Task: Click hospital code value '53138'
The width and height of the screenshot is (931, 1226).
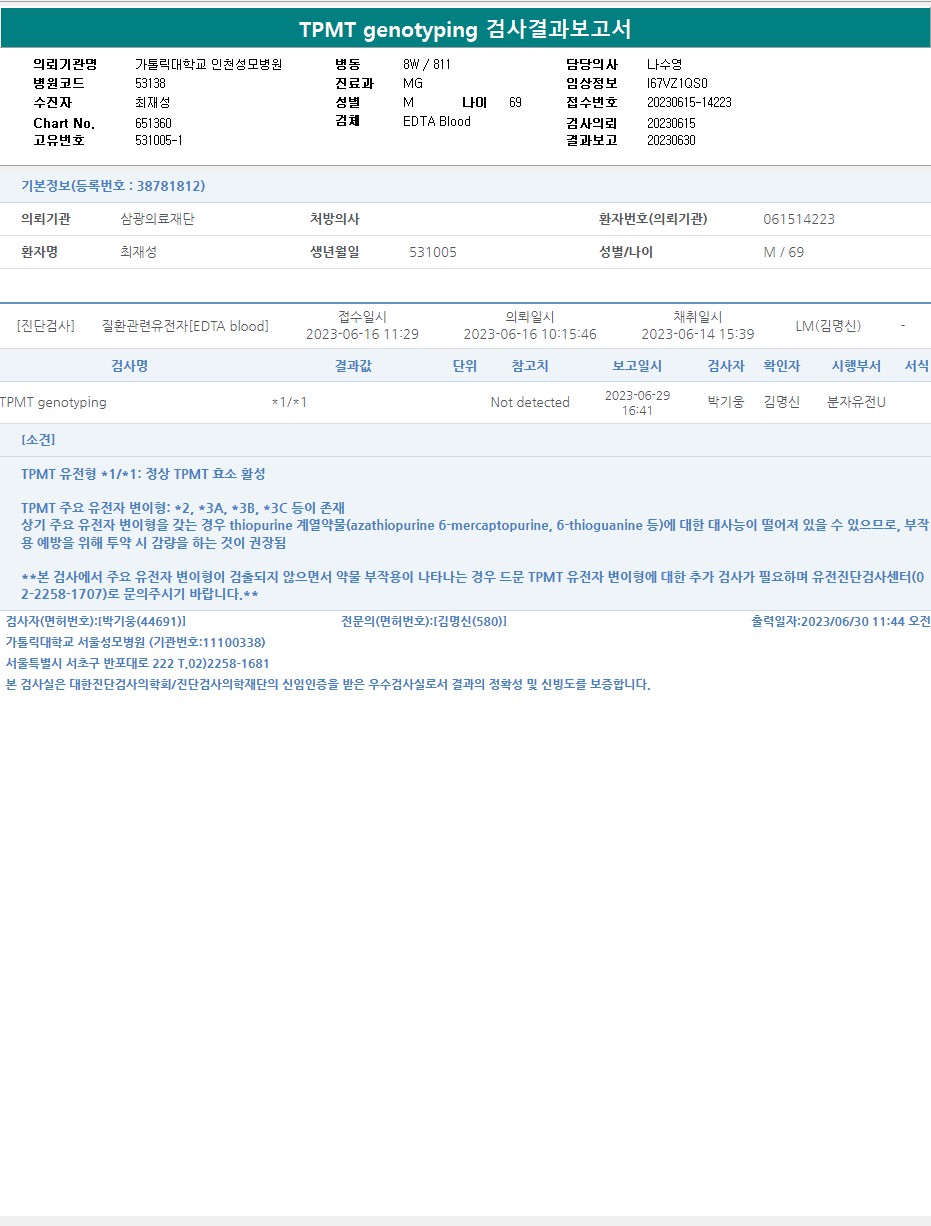Action: click(150, 83)
